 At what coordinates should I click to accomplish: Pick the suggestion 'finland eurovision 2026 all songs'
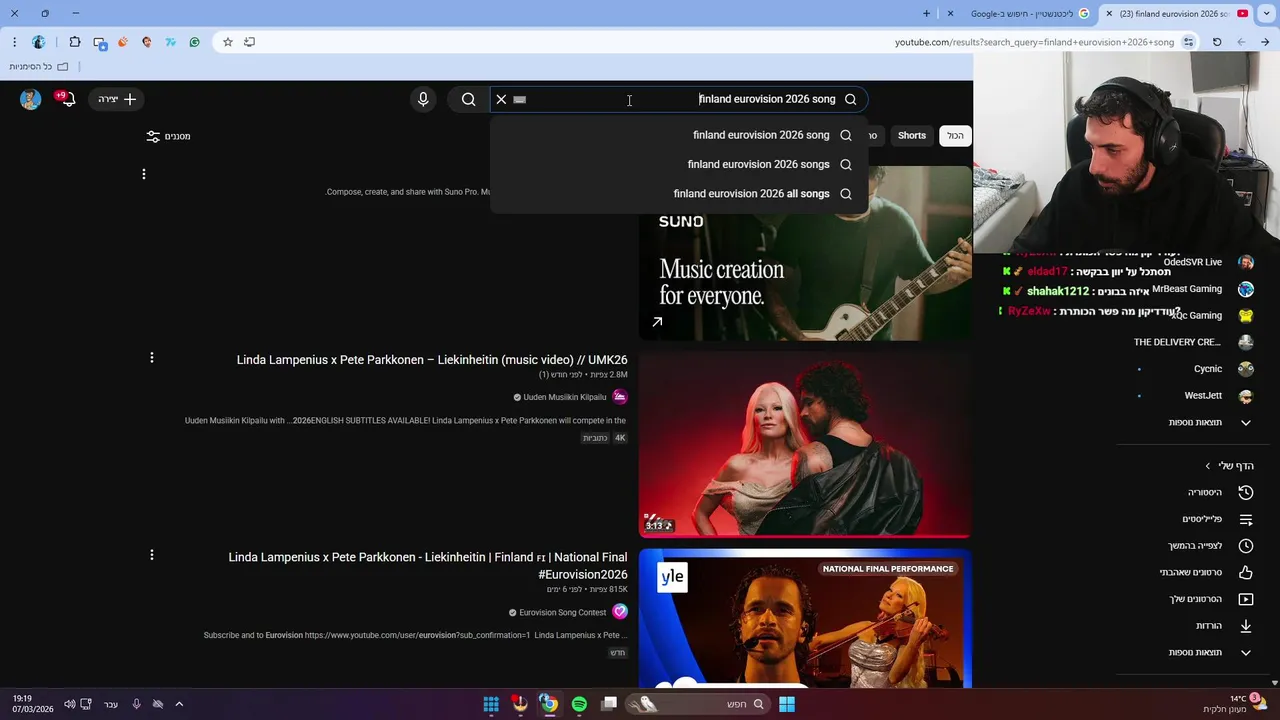(x=679, y=194)
